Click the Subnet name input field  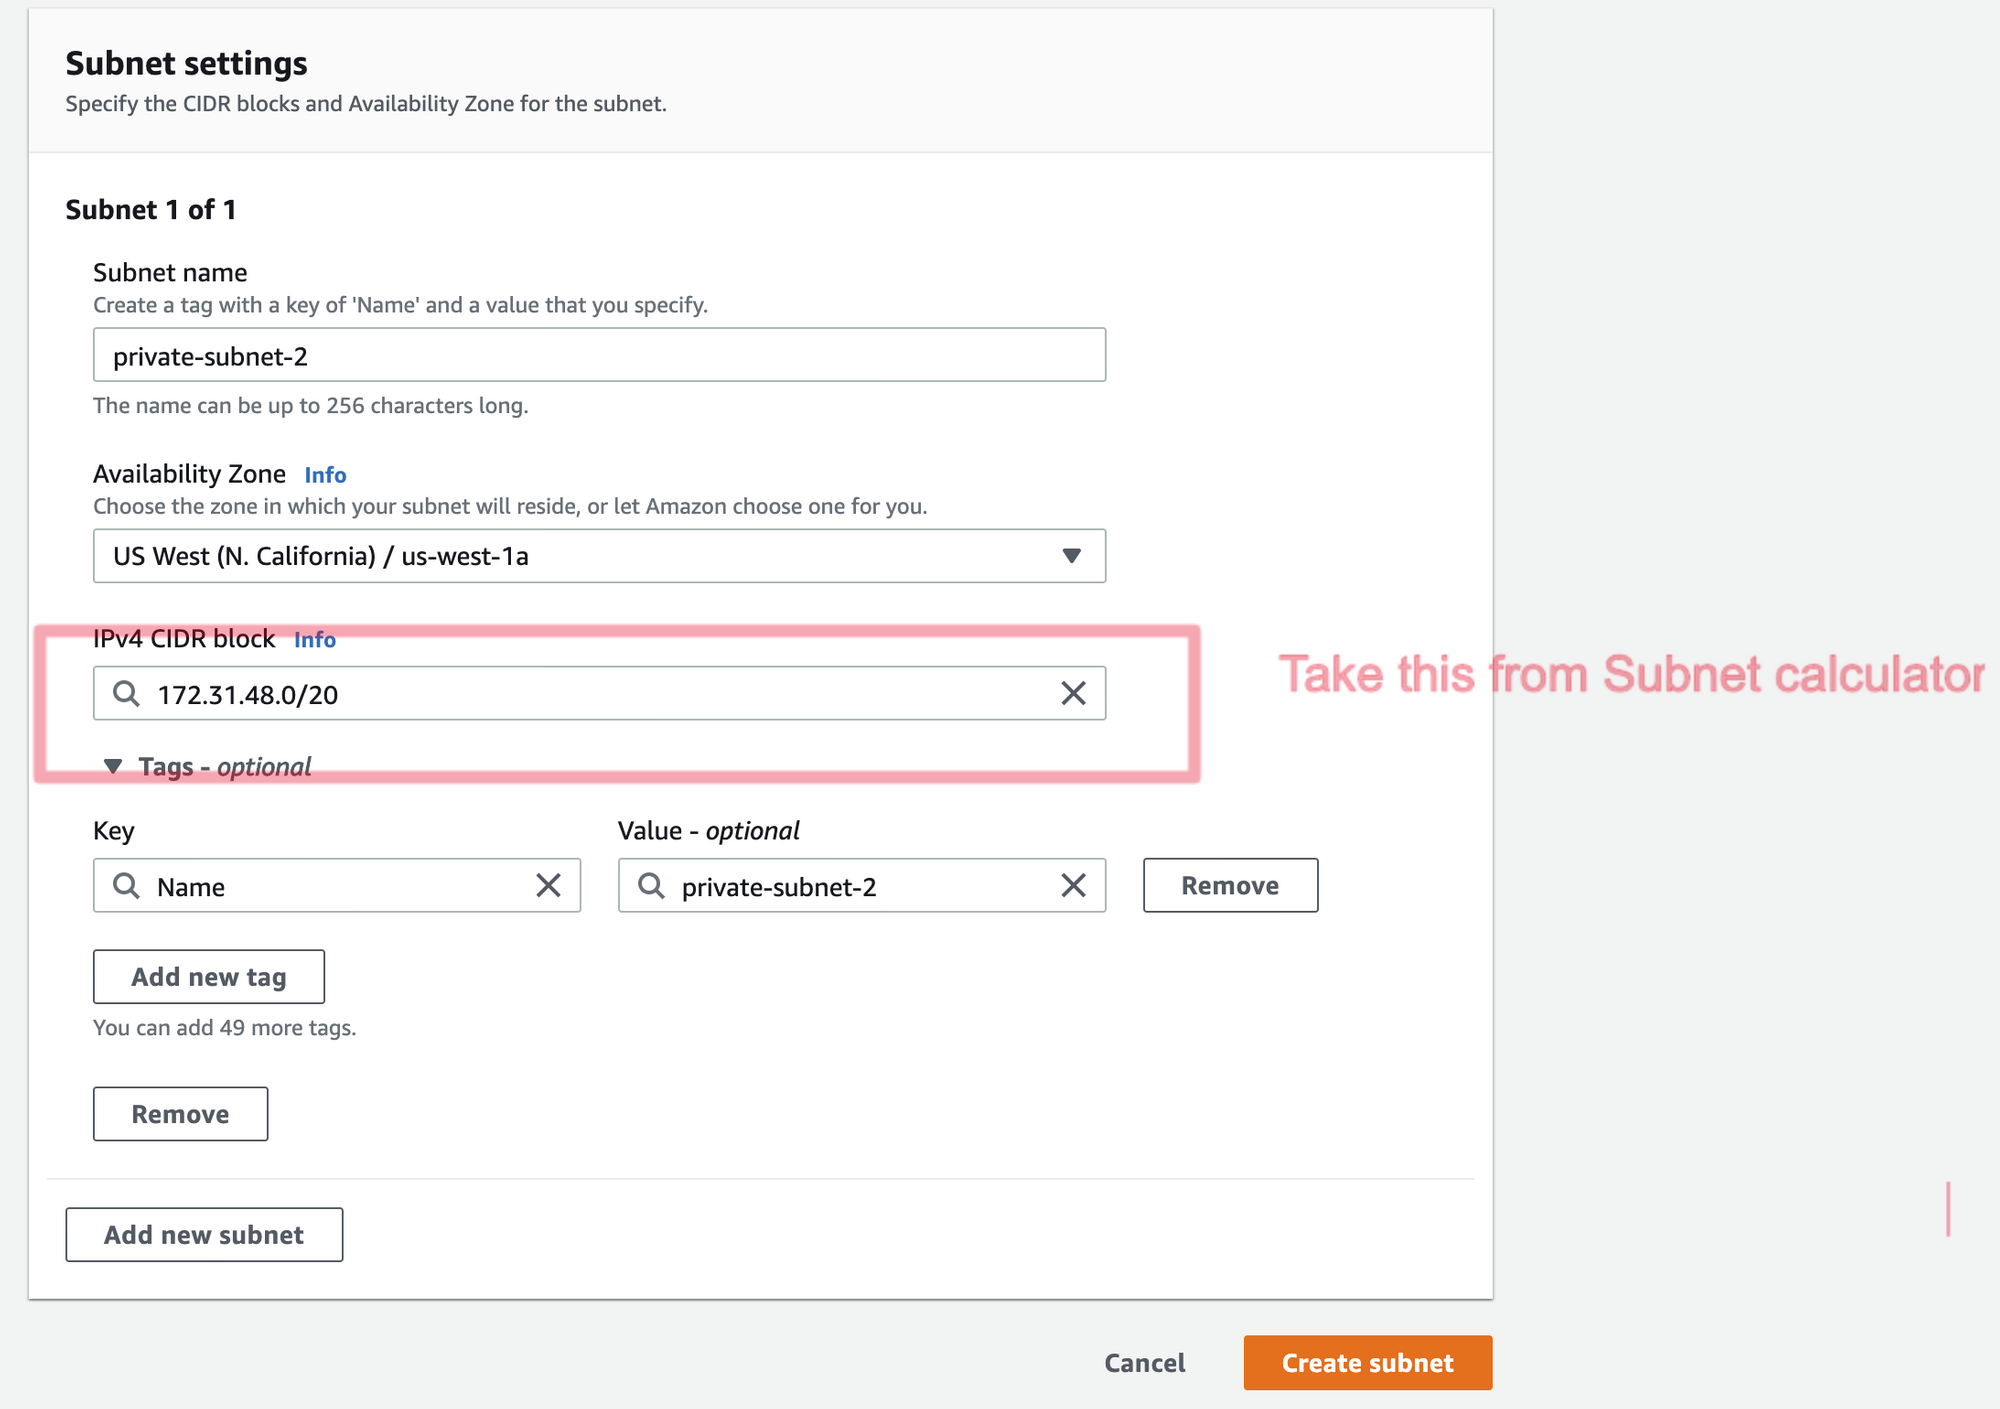tap(598, 355)
